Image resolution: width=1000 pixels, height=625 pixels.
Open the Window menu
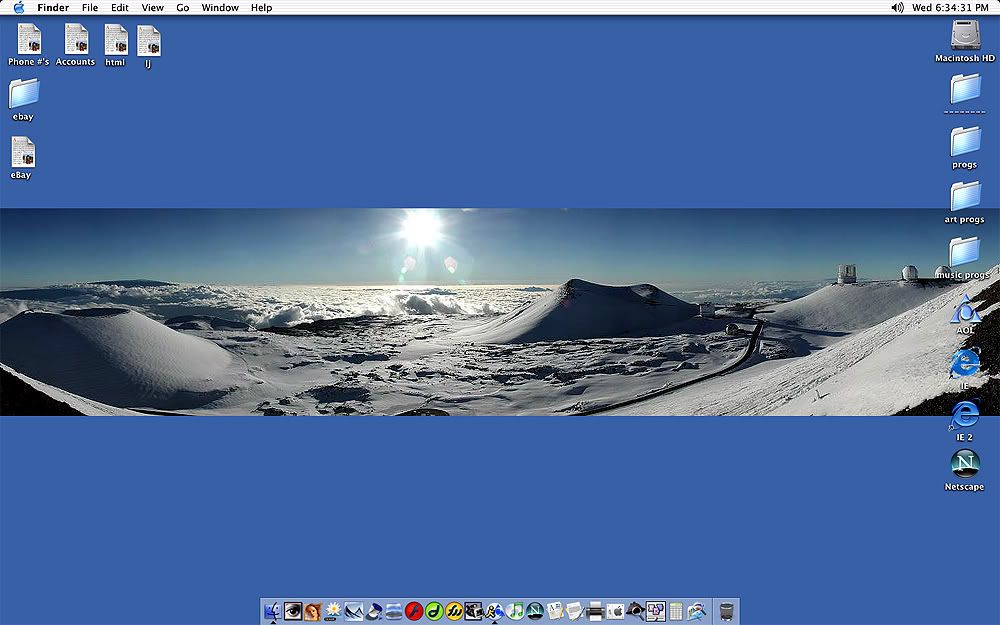tap(220, 8)
